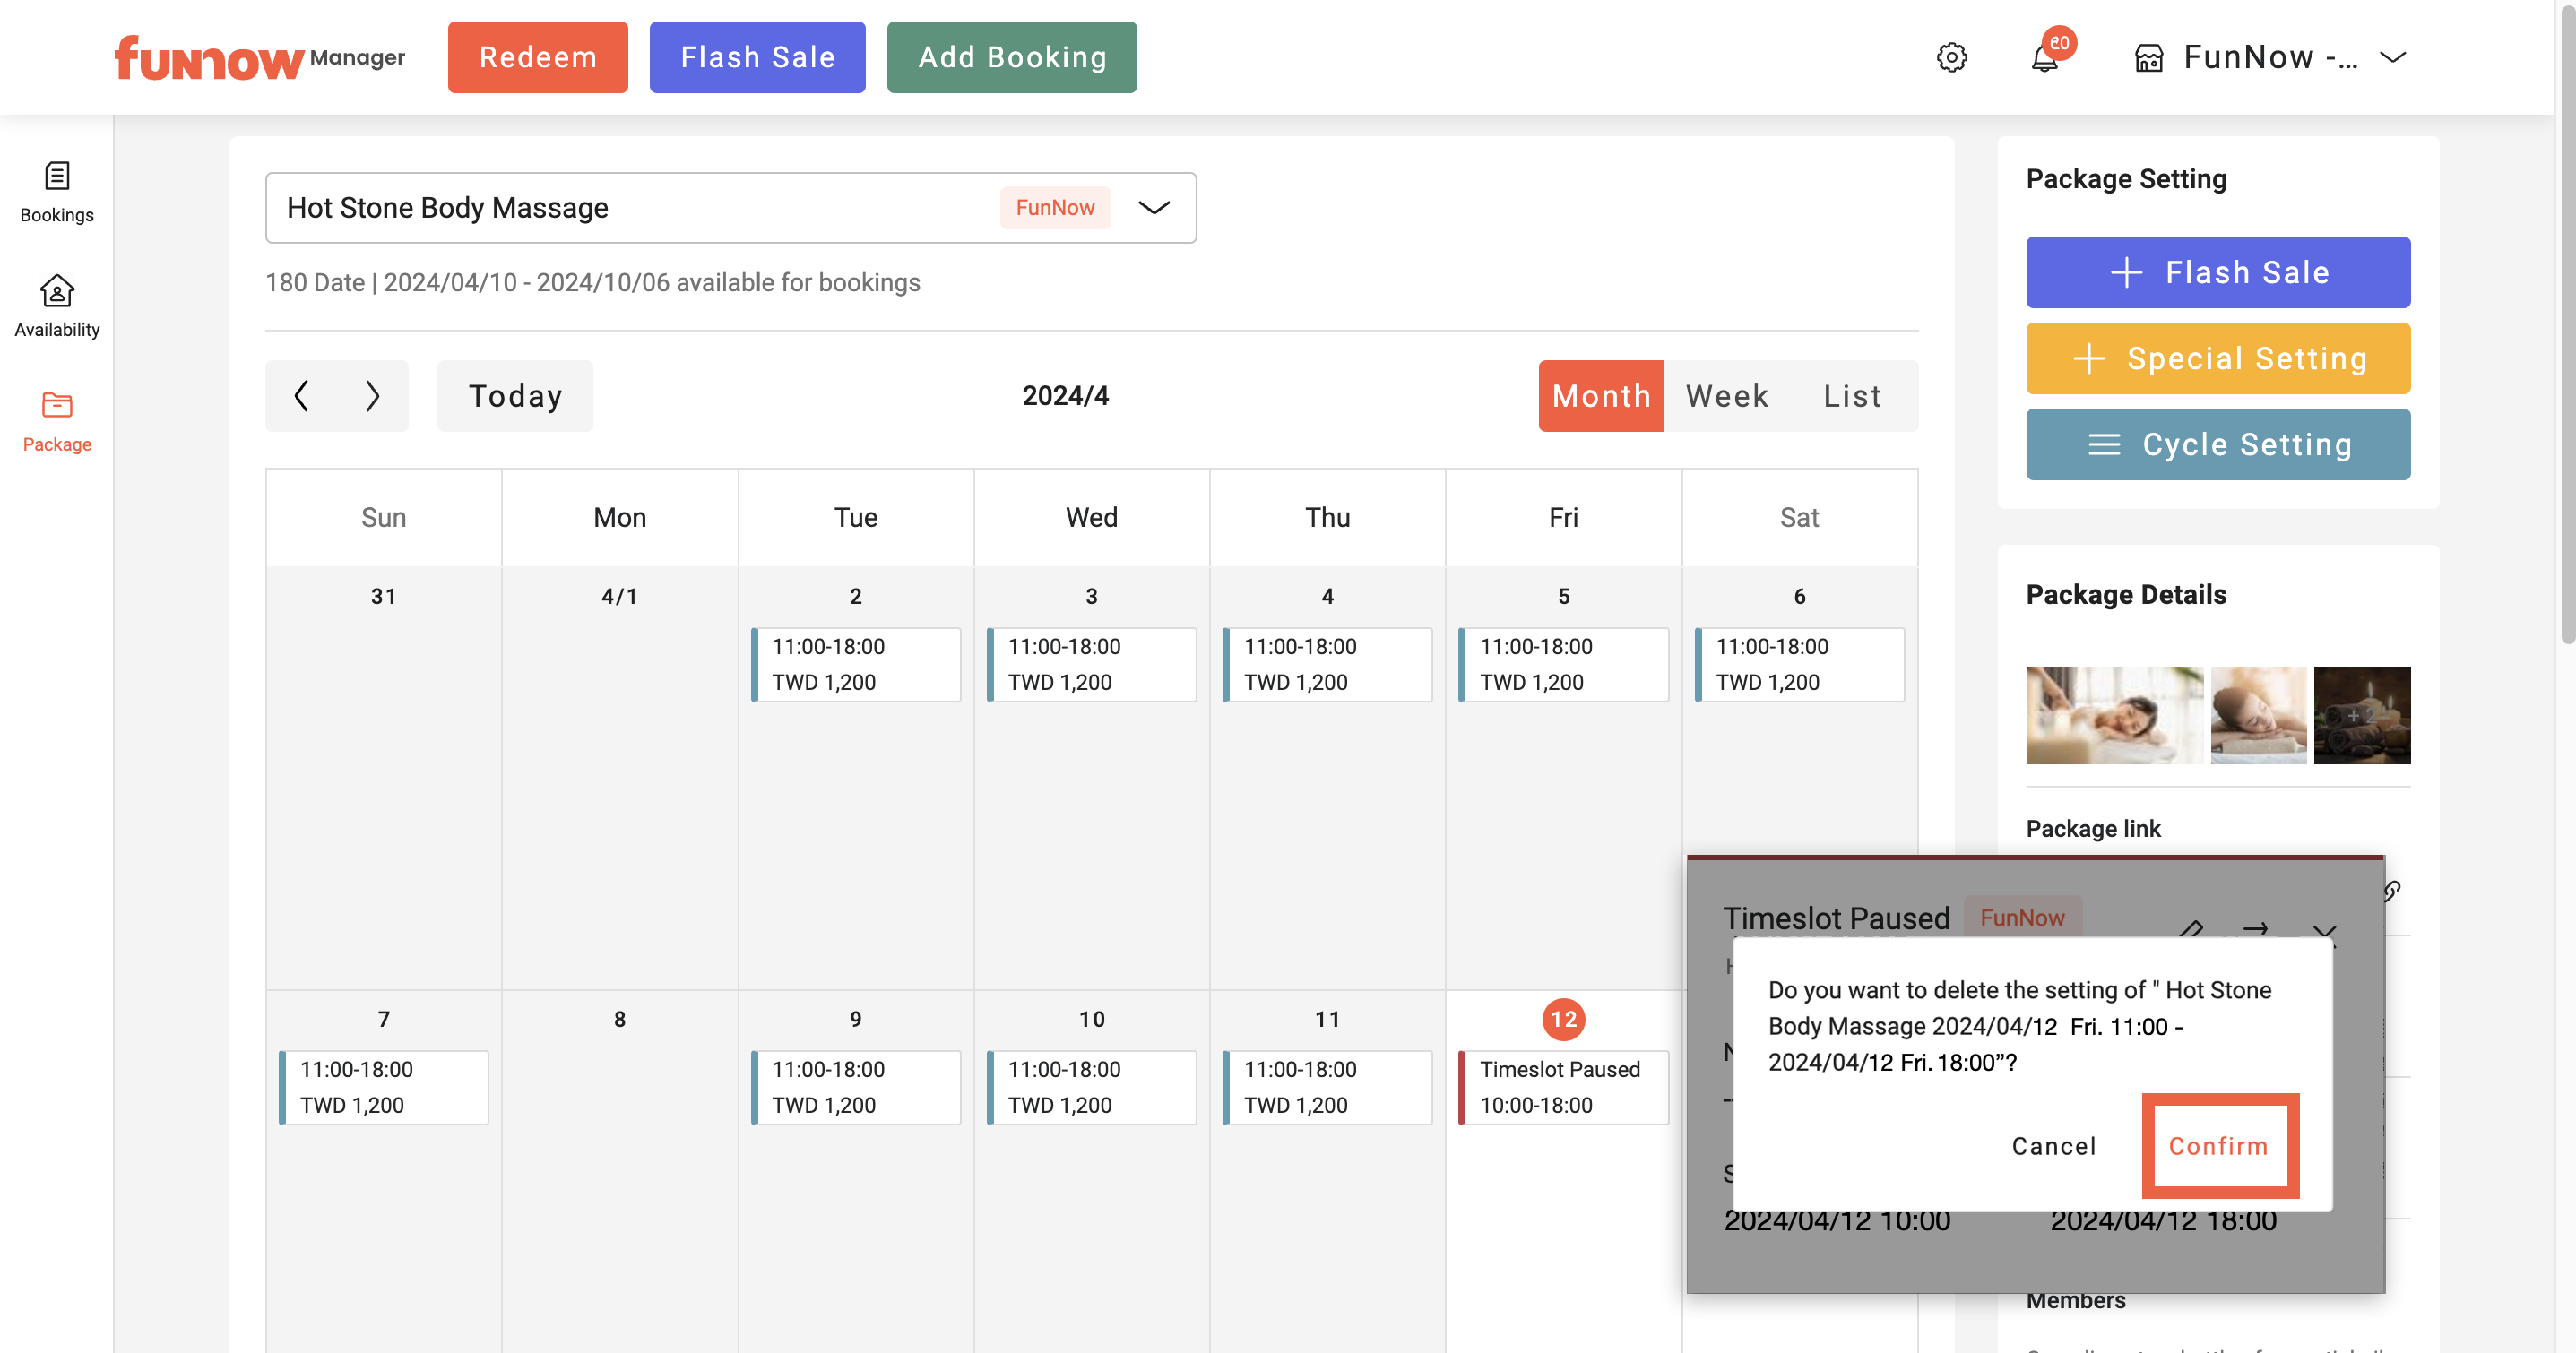Screen dimensions: 2576x1353
Task: Open the +2 more photos thumbnail
Action: coord(2362,715)
